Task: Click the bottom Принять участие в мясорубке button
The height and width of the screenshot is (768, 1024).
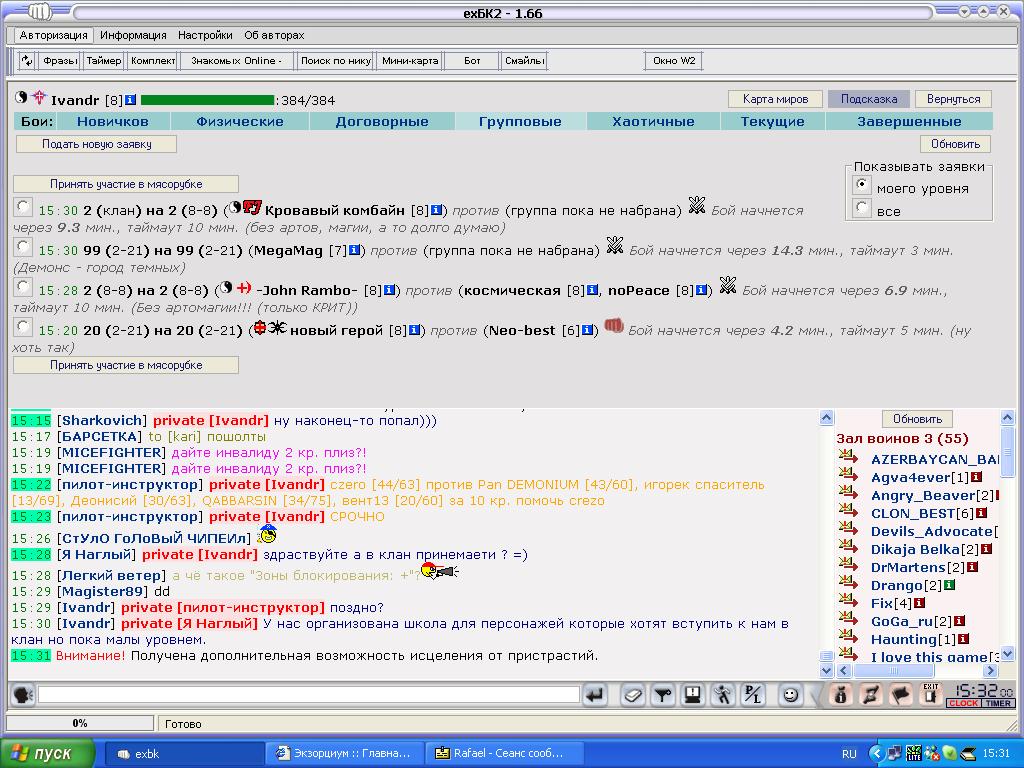Action: 126,365
